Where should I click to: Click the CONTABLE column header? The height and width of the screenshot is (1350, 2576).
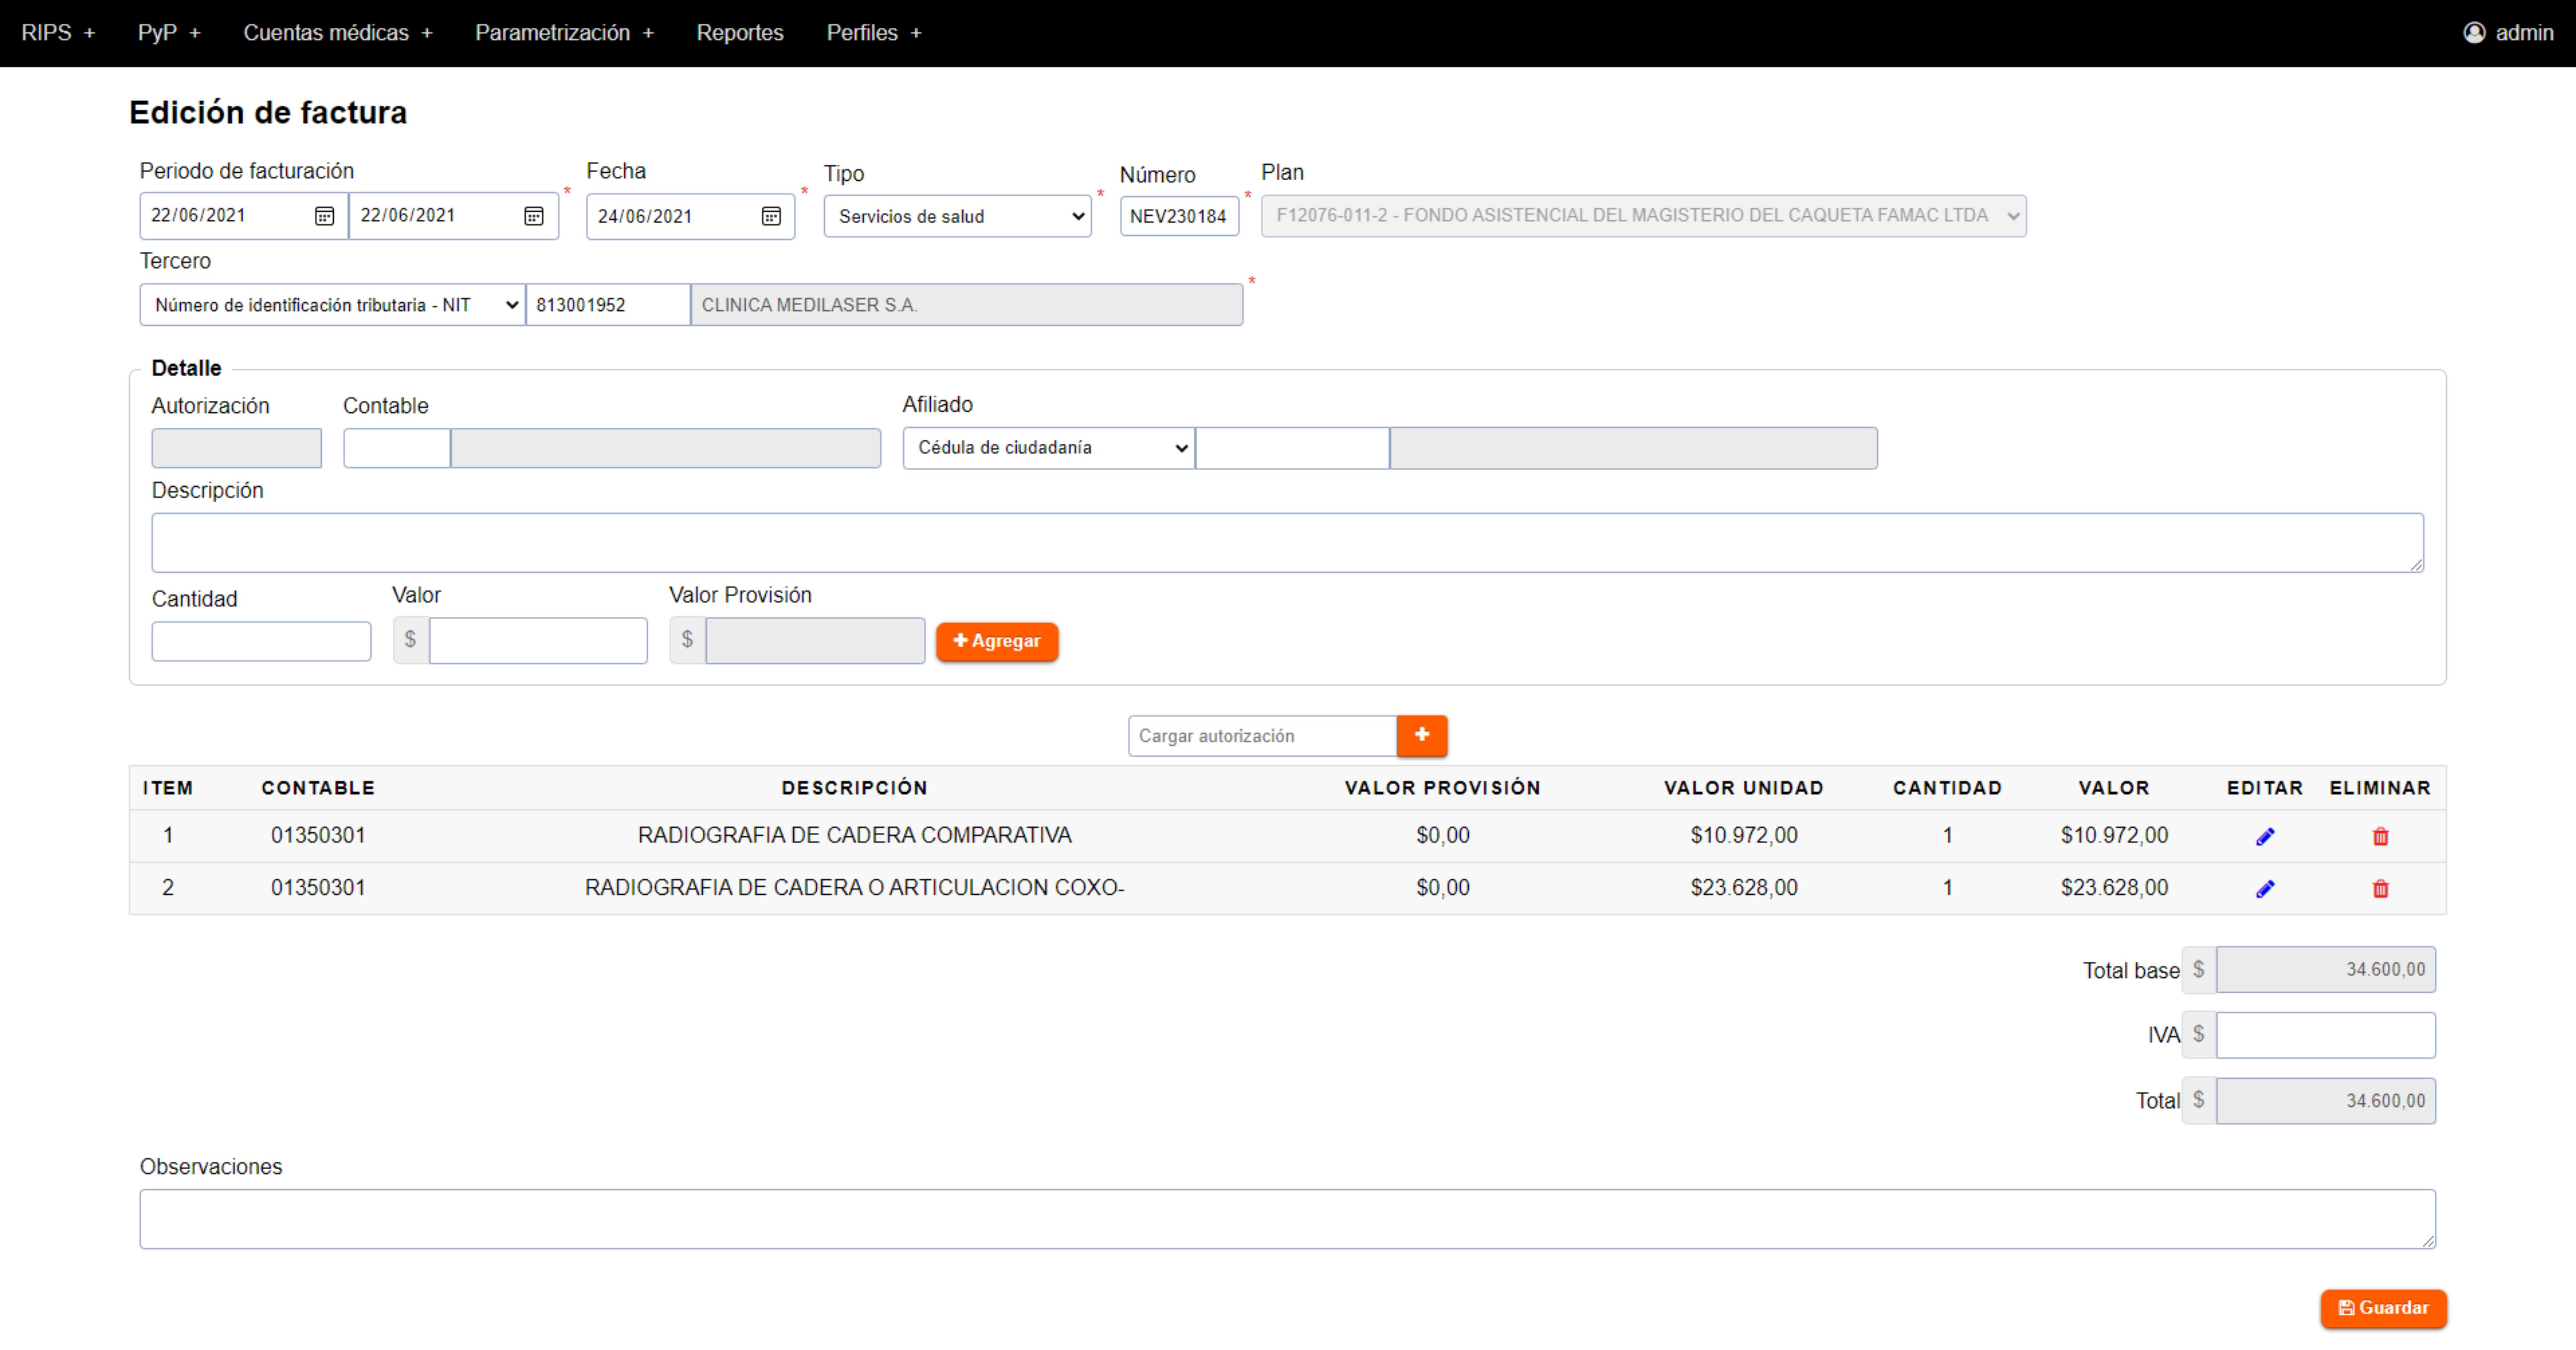(318, 788)
